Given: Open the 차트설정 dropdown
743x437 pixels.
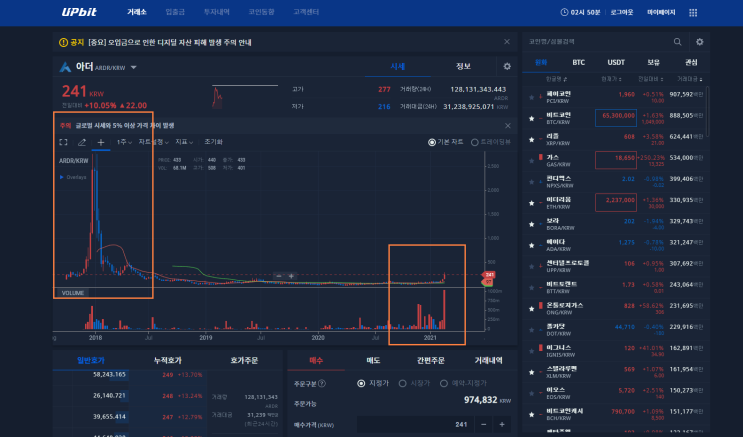Looking at the screenshot, I should (154, 142).
